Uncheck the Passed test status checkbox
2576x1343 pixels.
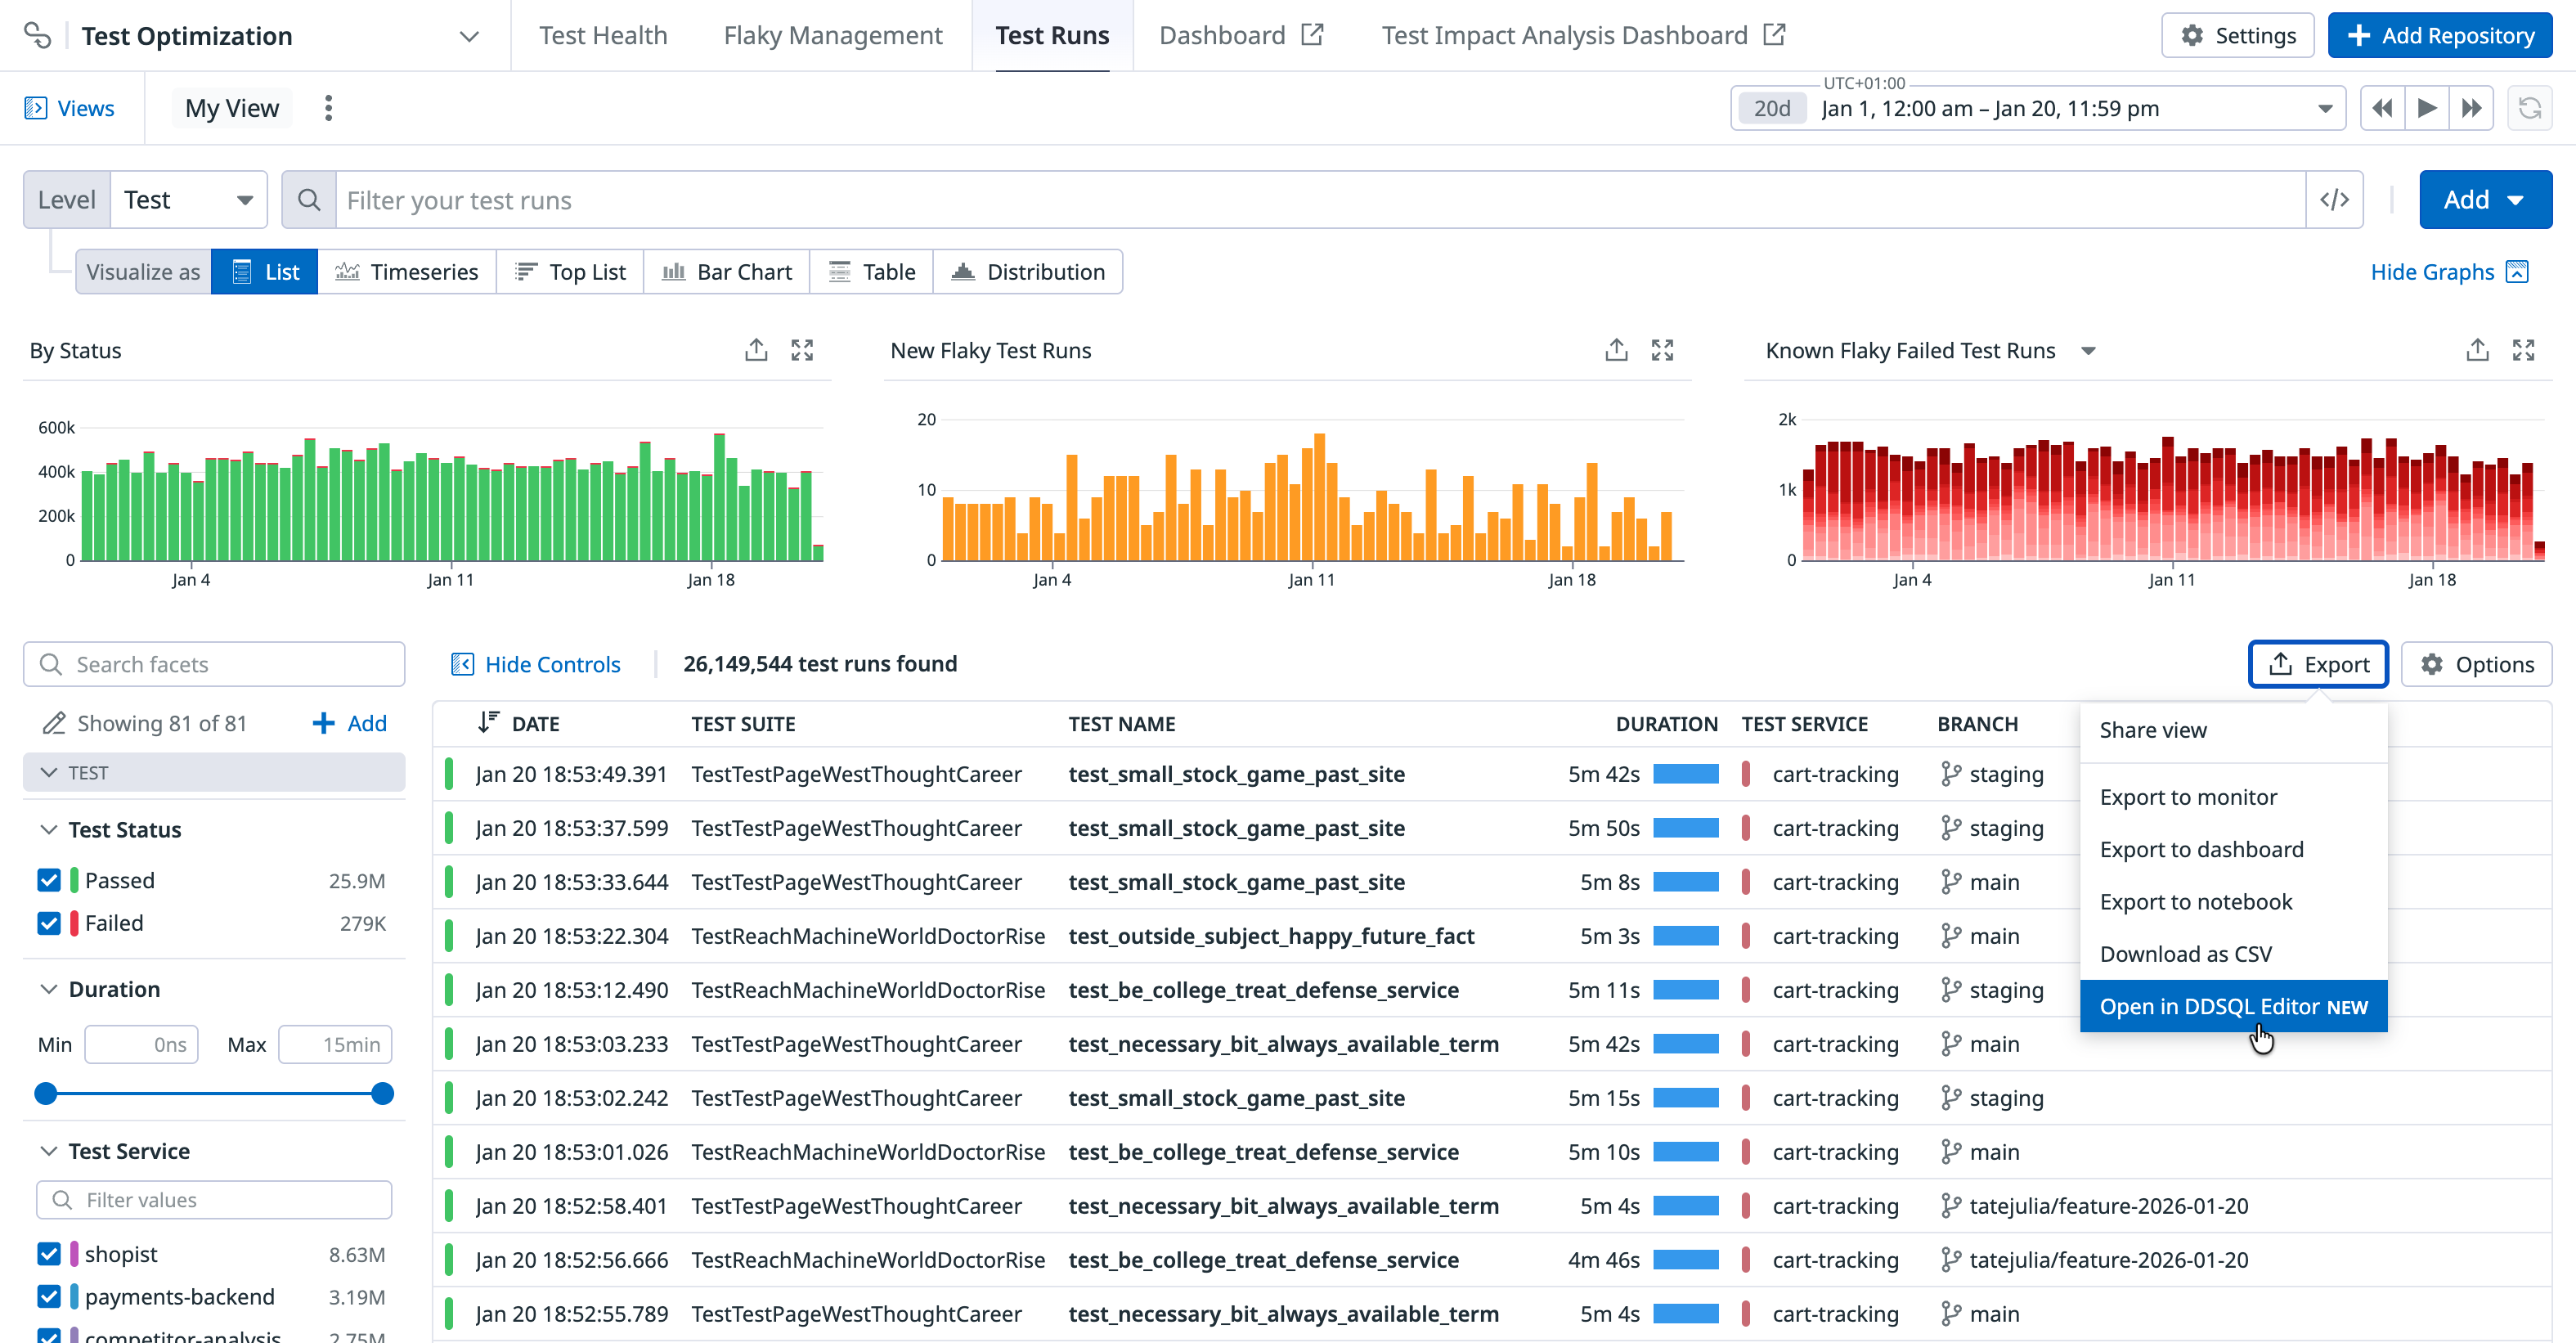(49, 880)
